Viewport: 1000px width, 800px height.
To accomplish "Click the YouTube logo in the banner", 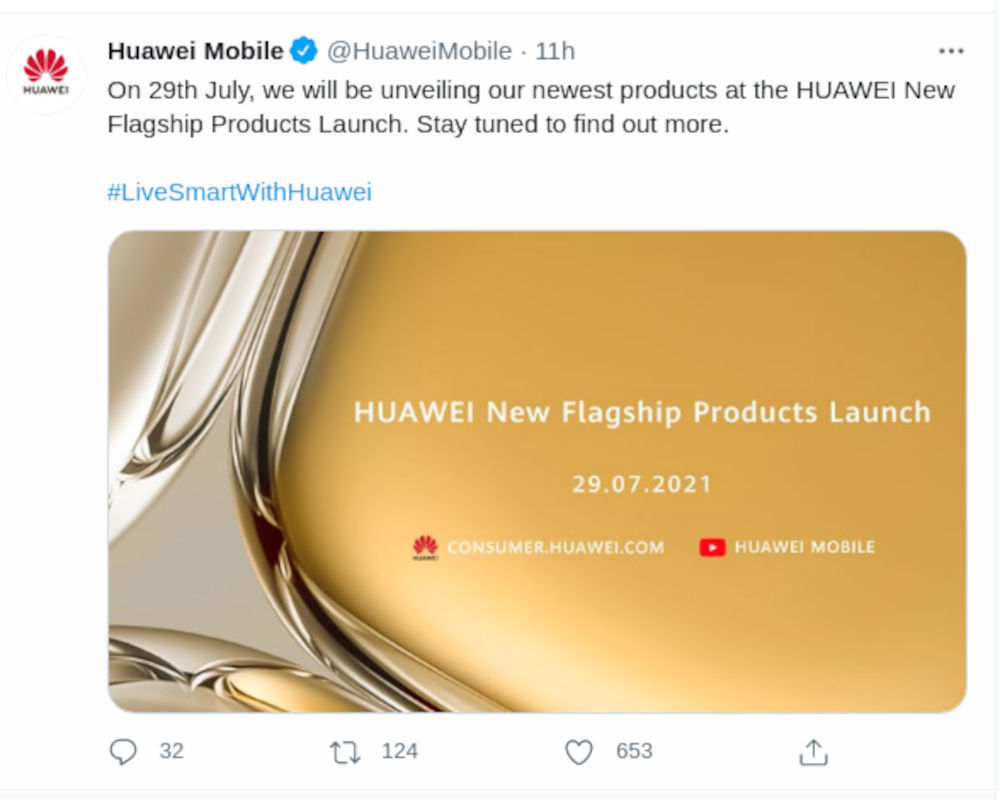I will pyautogui.click(x=712, y=547).
